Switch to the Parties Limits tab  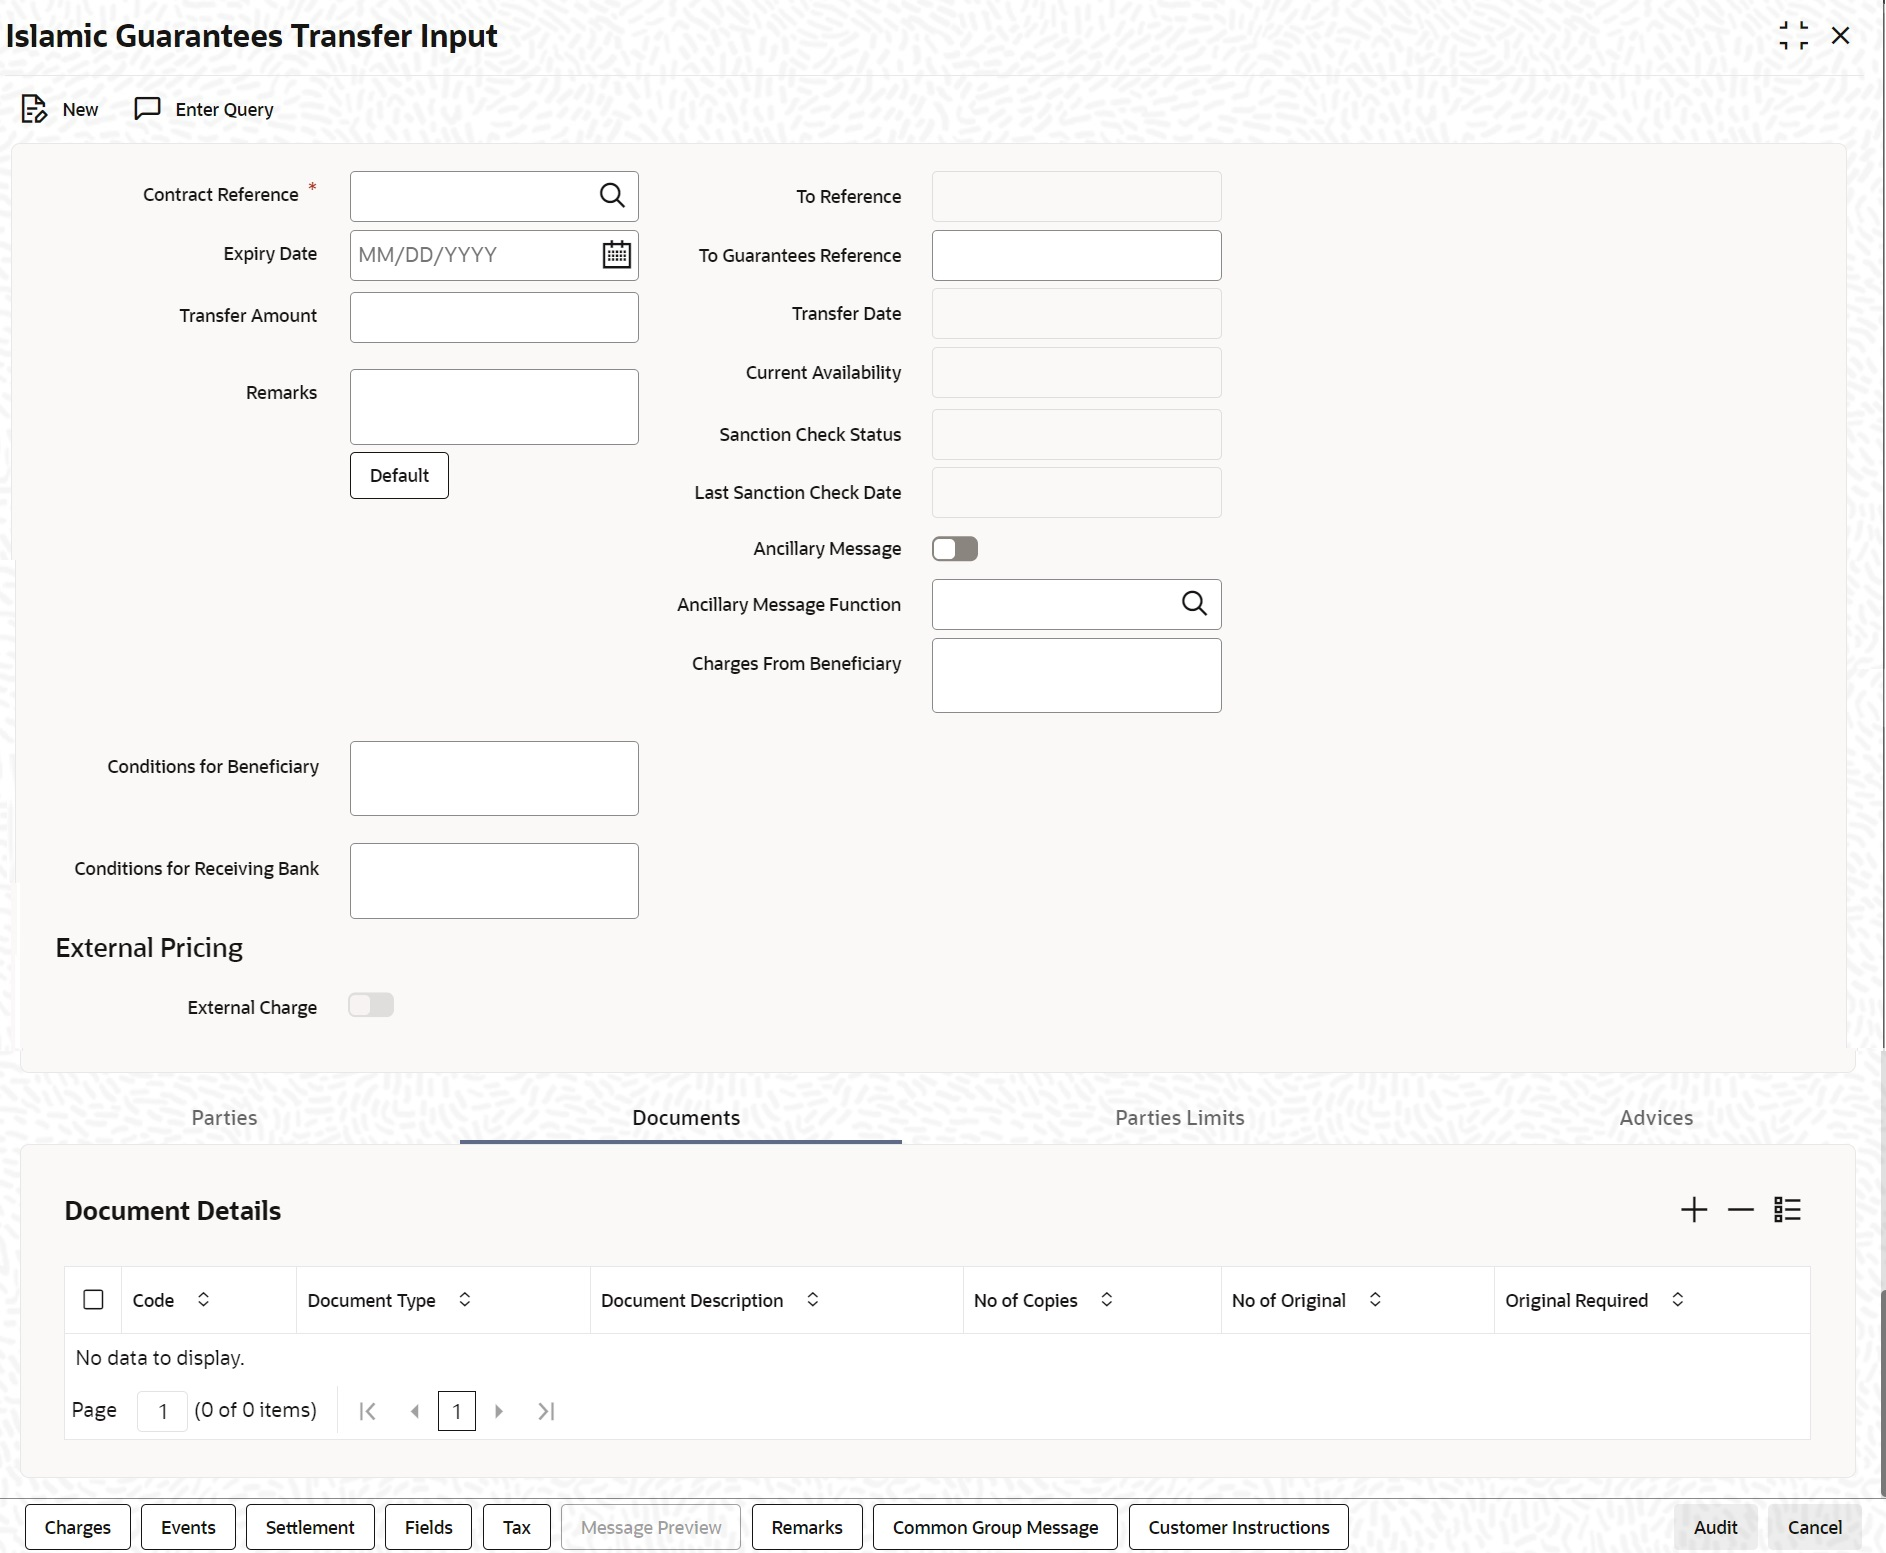1179,1118
